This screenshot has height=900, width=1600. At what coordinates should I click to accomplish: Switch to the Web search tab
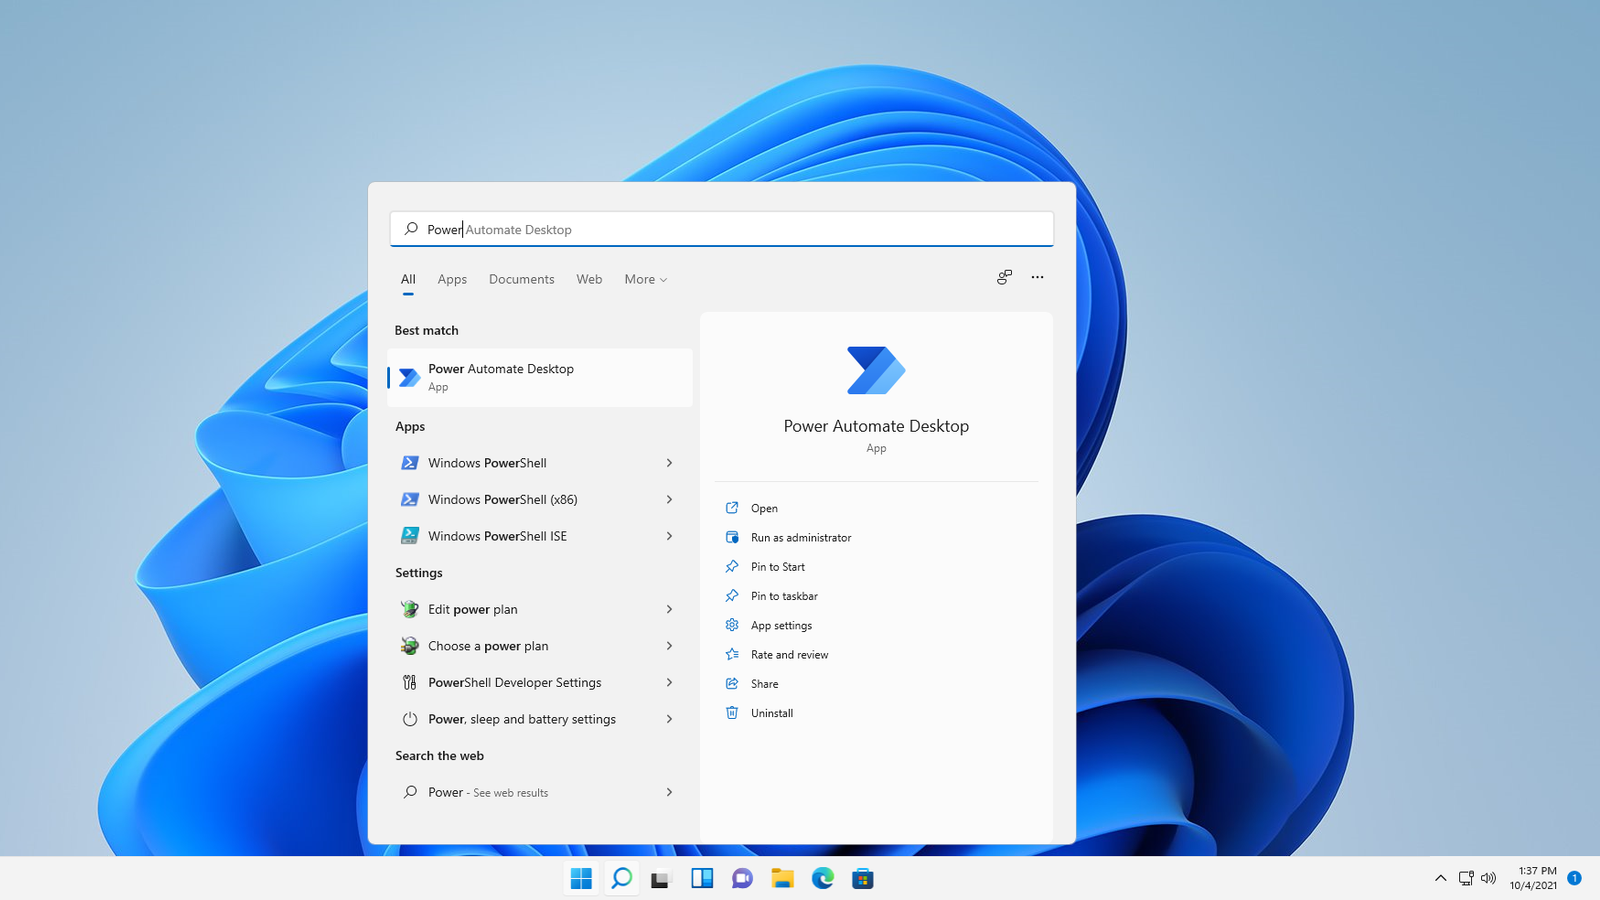[x=589, y=279]
